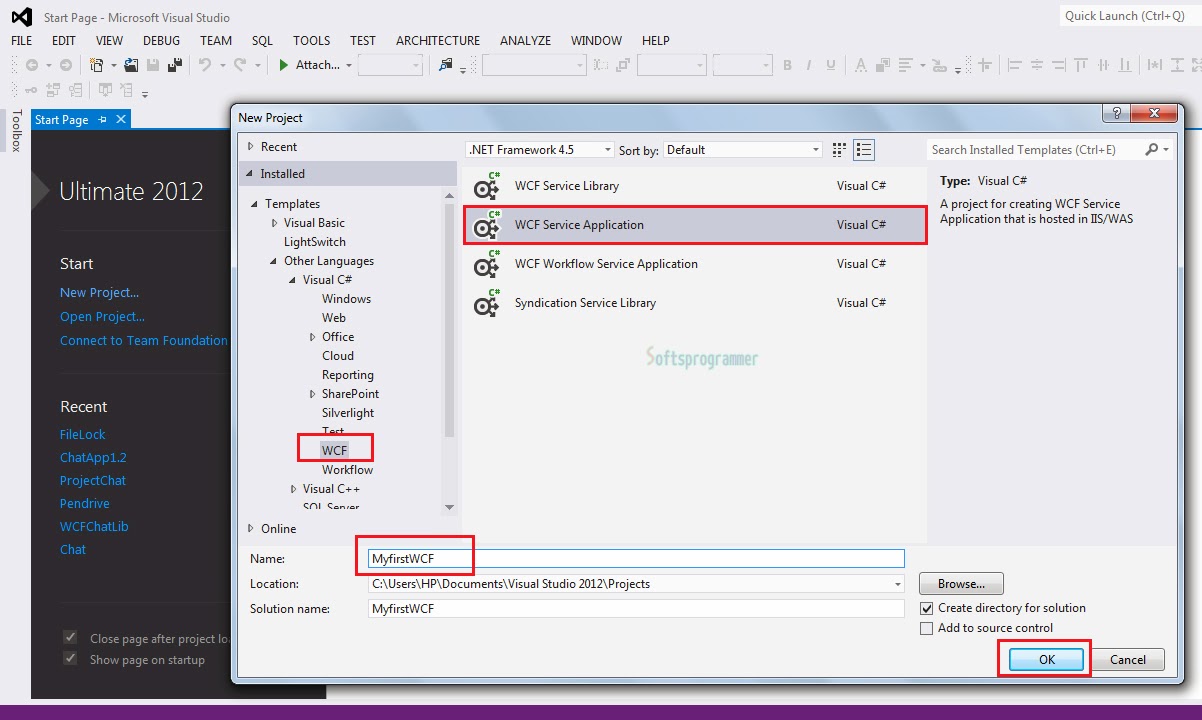The width and height of the screenshot is (1202, 720).
Task: Open a recent project via Open Project link
Action: tap(102, 316)
